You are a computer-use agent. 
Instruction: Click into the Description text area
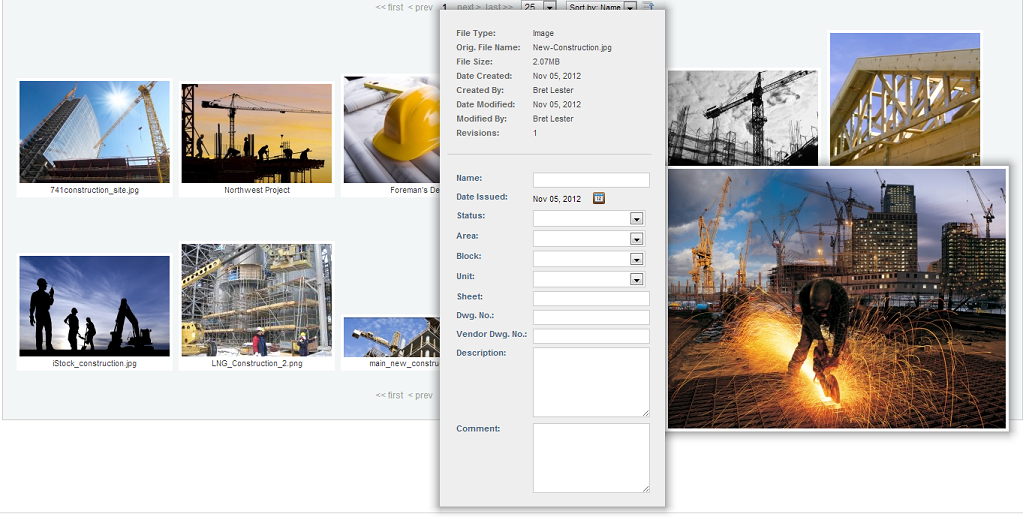pyautogui.click(x=591, y=381)
